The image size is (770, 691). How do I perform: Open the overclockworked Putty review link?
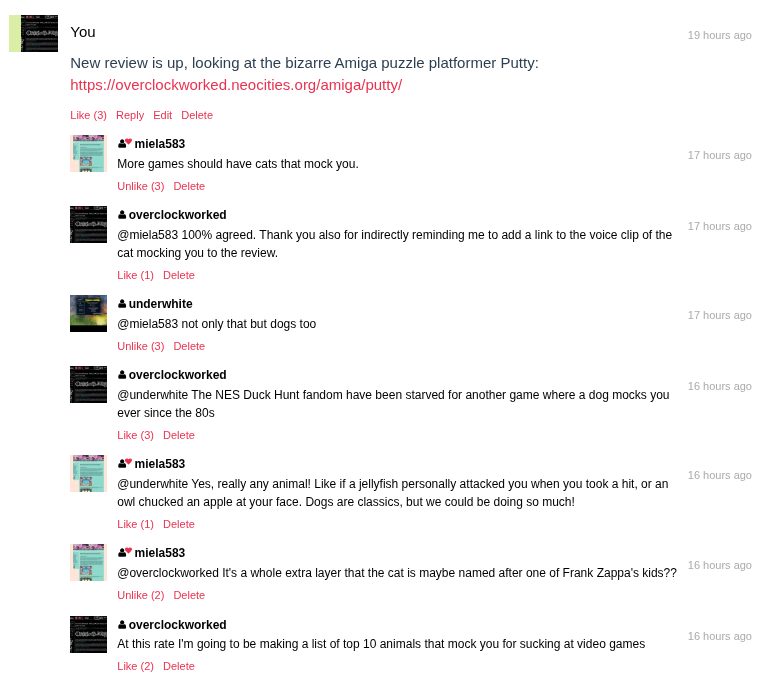click(236, 85)
